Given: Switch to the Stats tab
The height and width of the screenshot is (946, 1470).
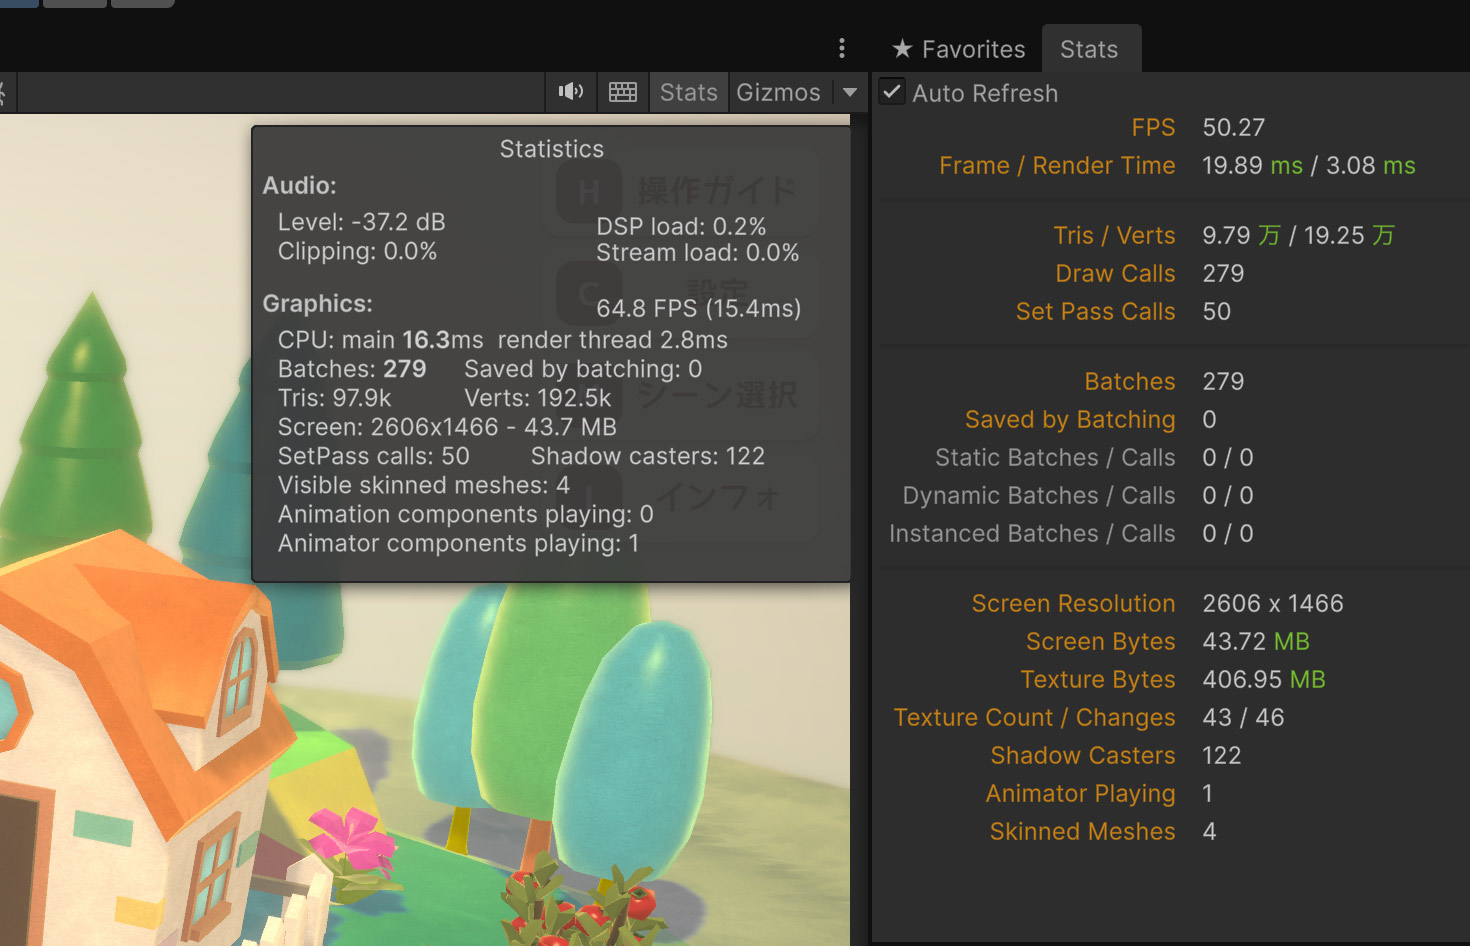Looking at the screenshot, I should (x=1089, y=49).
